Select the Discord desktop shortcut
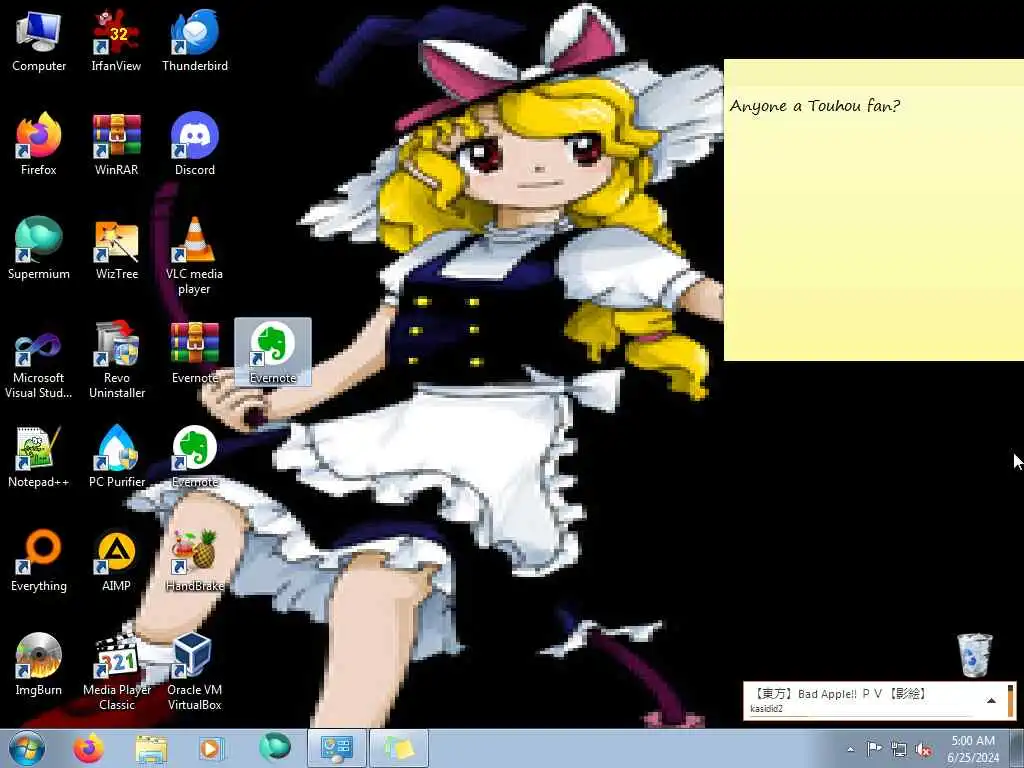 tap(195, 144)
